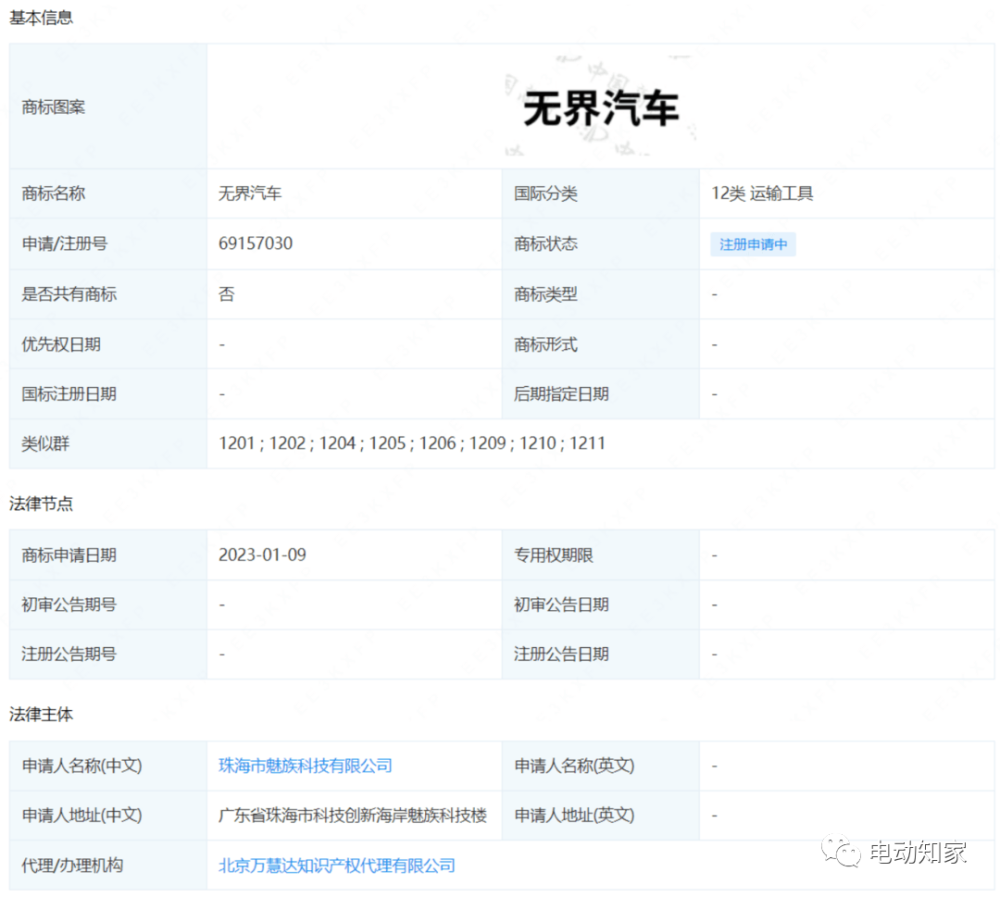The width and height of the screenshot is (1000, 897).
Task: Click the 申请人地址(中文) label
Action: pos(82,815)
